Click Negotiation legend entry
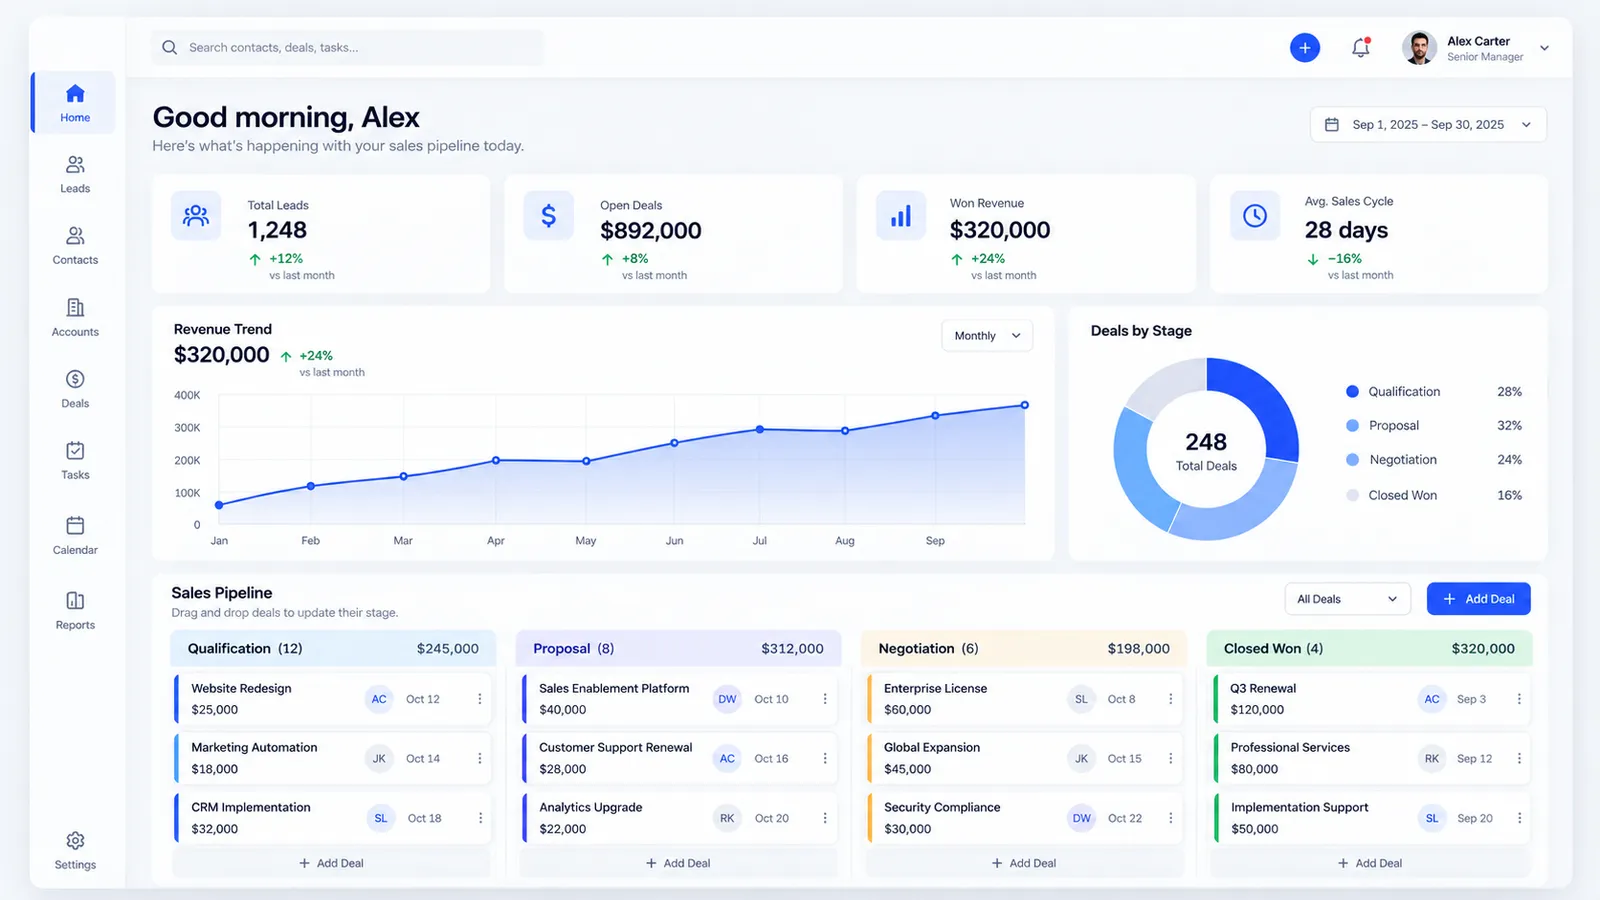 (1433, 460)
